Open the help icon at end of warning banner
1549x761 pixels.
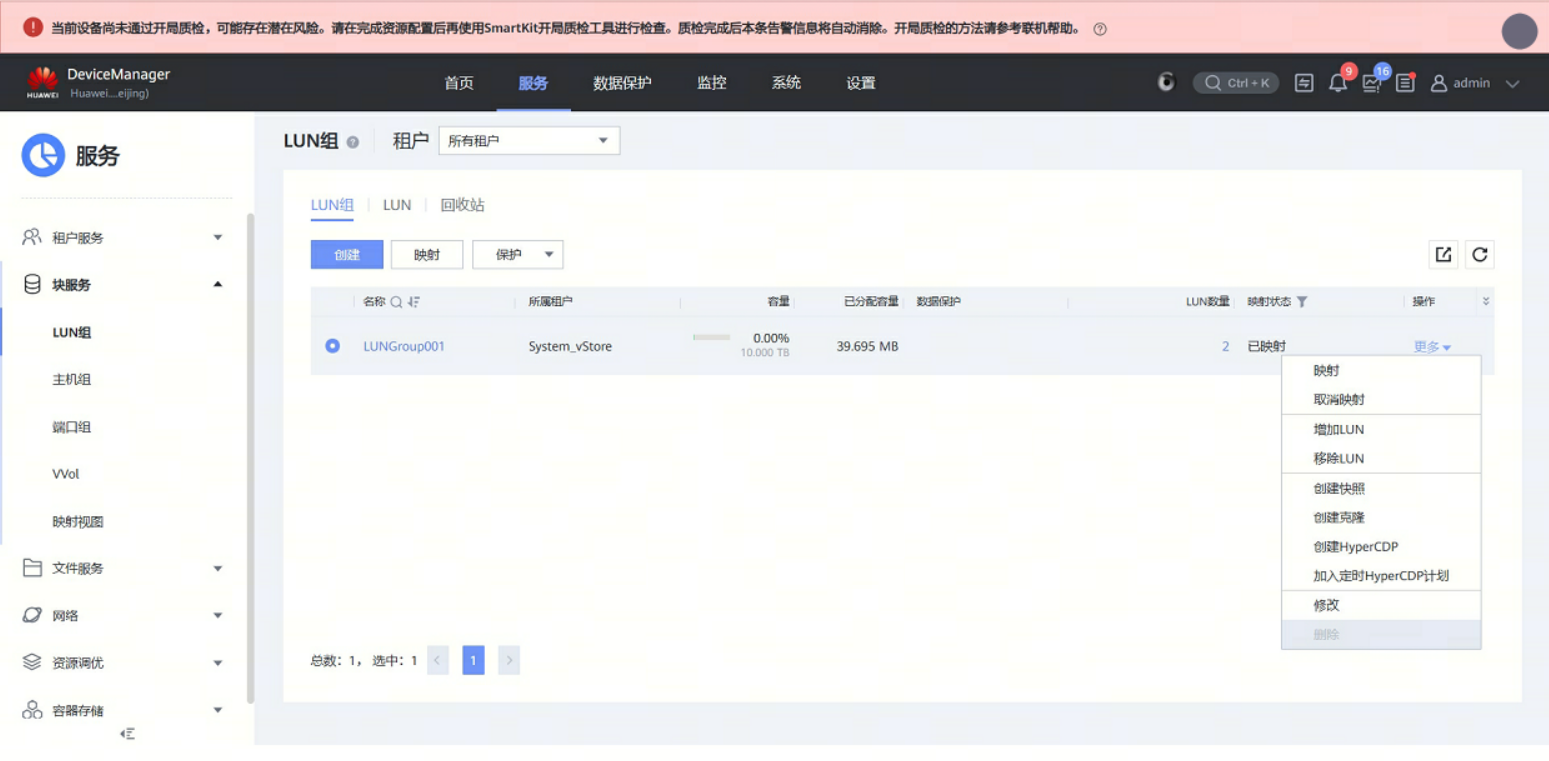1100,29
